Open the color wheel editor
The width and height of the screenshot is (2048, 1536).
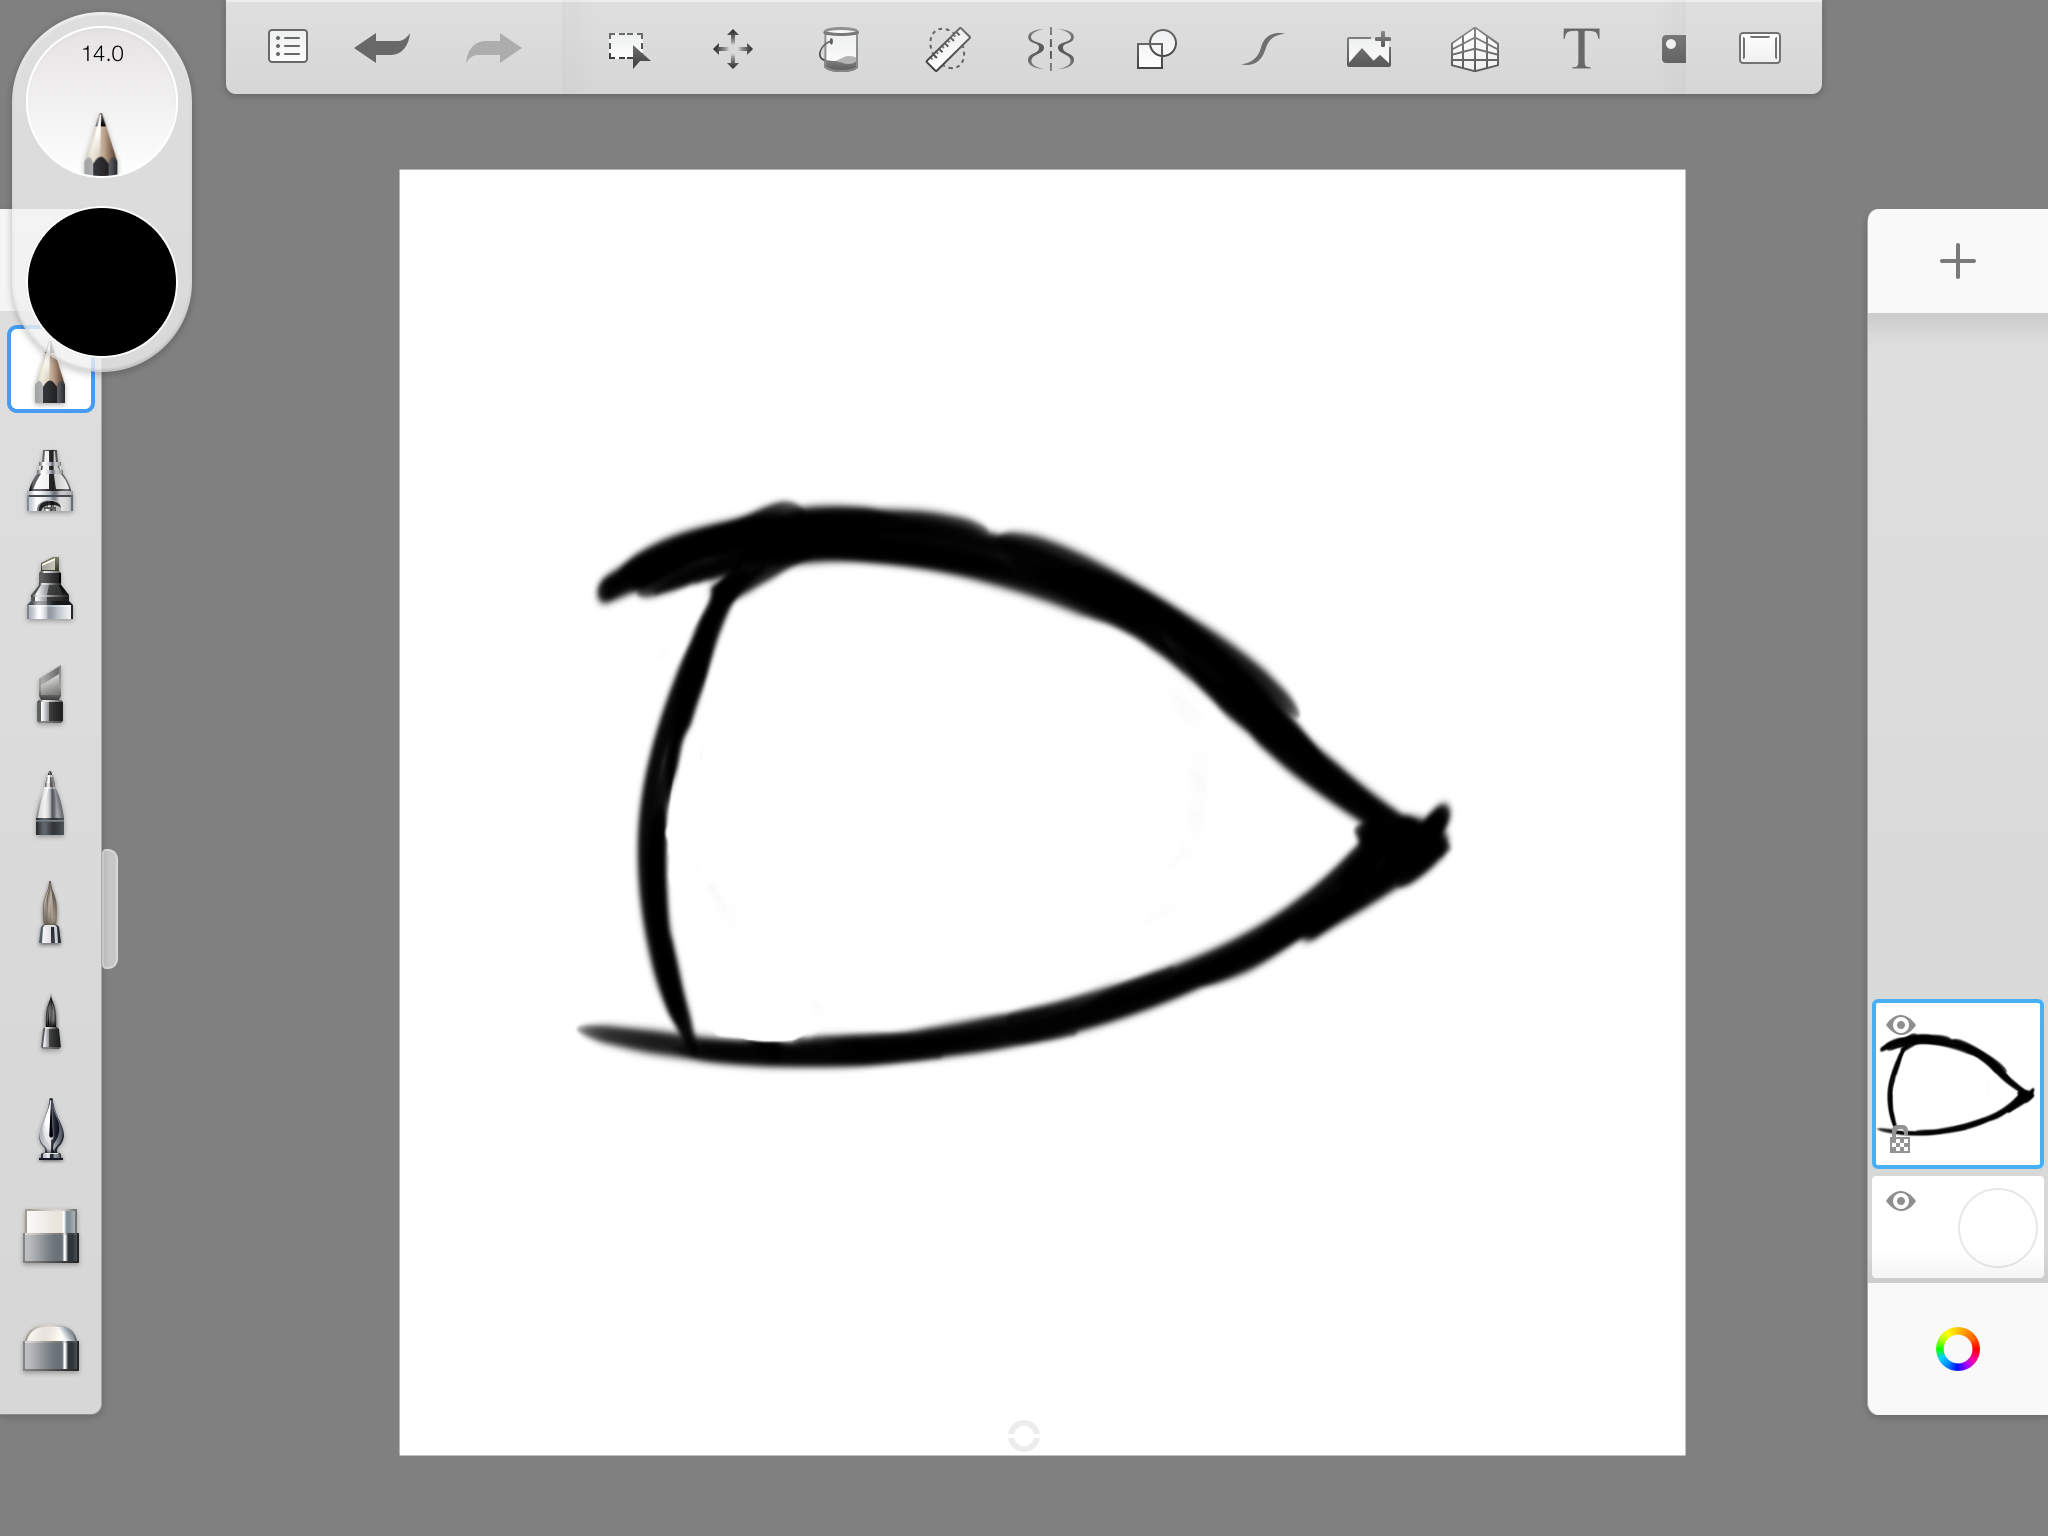coord(1957,1349)
